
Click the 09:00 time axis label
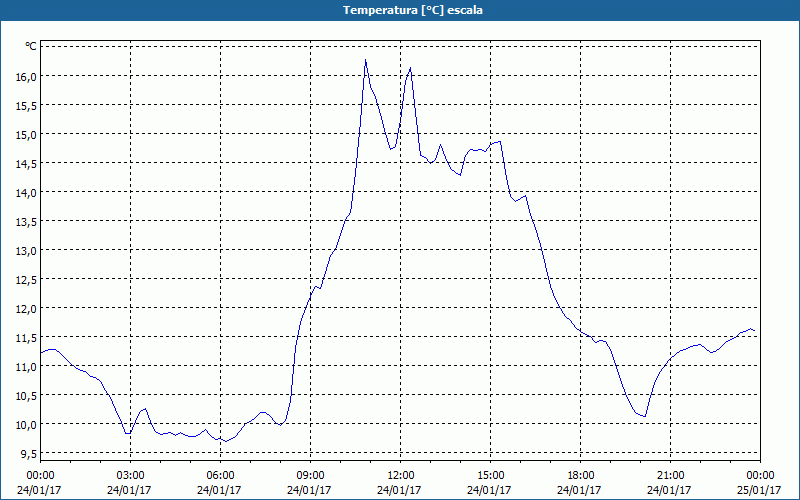[x=310, y=476]
